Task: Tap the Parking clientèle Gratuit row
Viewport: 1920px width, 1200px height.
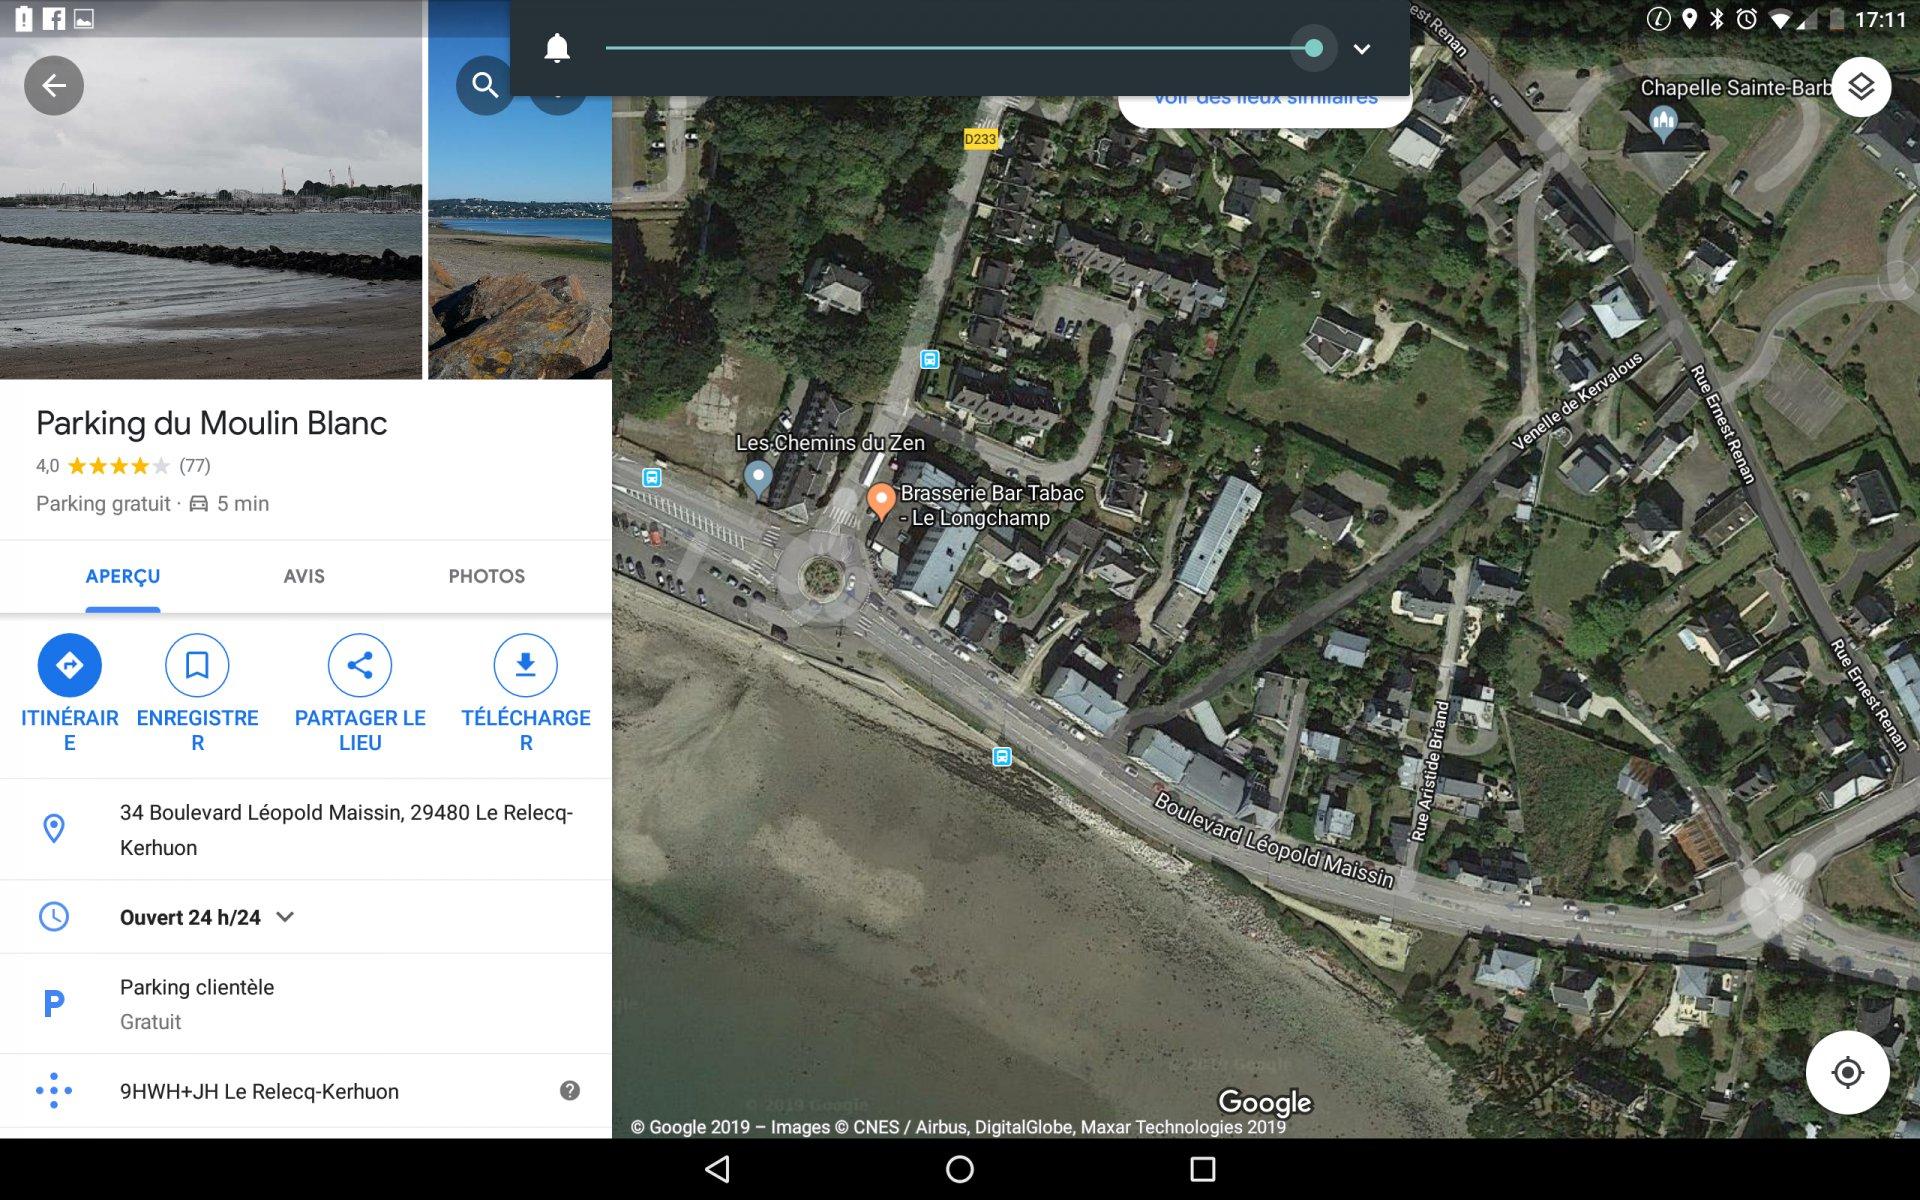Action: pos(306,1004)
